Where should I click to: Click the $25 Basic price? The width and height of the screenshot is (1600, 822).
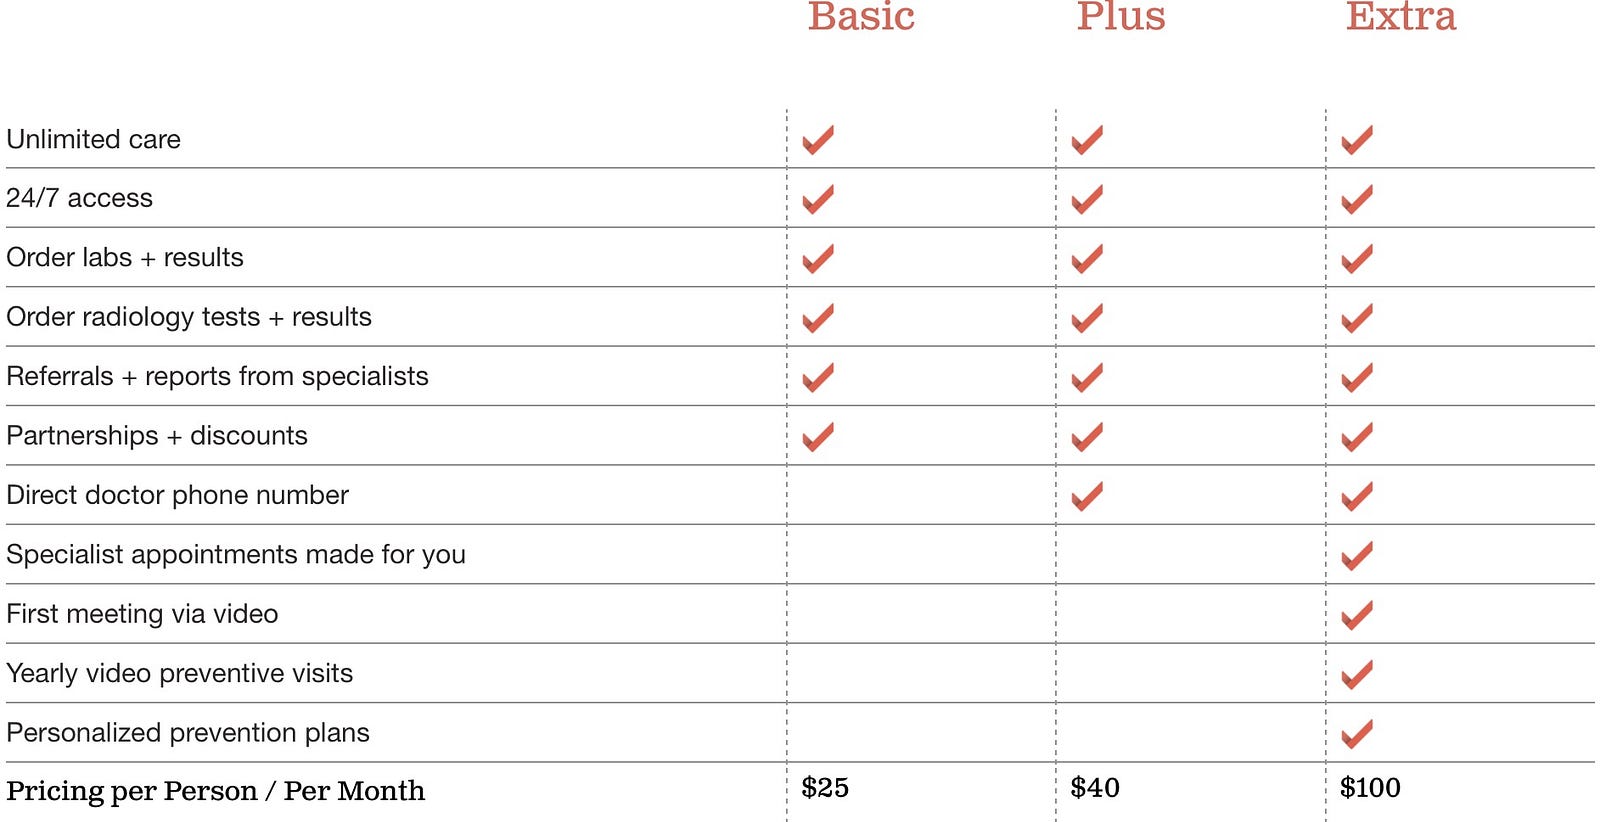(825, 788)
